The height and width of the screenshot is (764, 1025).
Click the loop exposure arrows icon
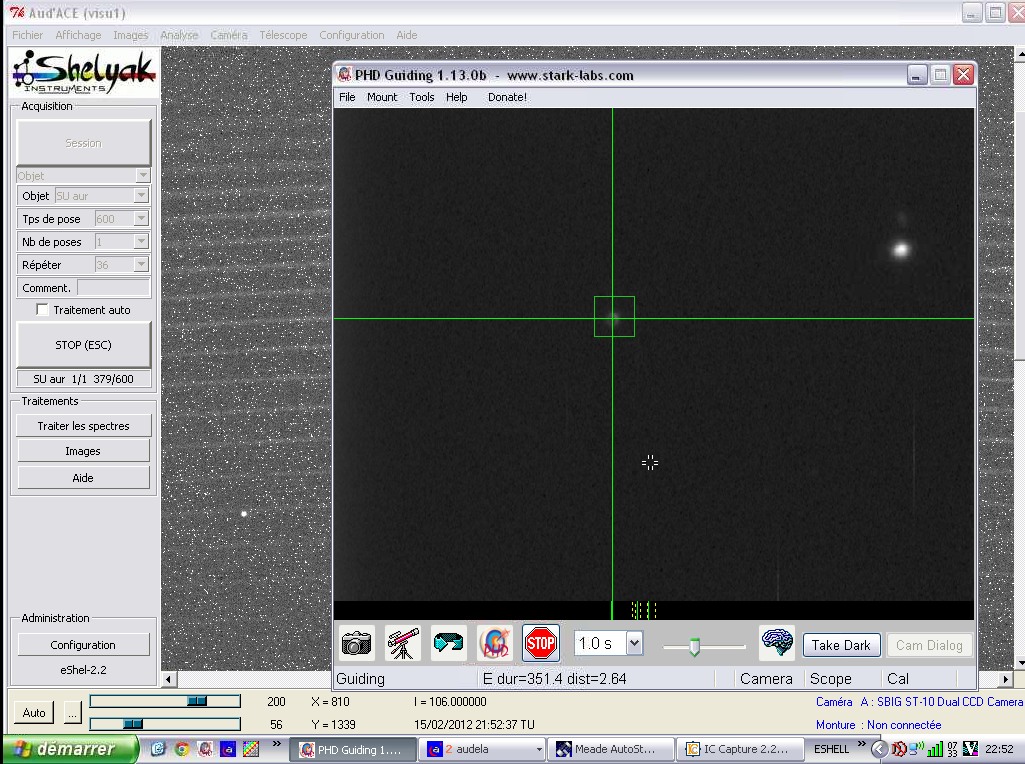[x=449, y=643]
